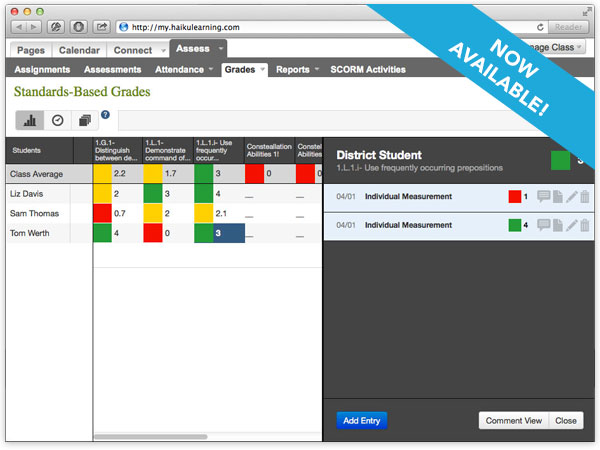Screen dimensions: 600x450
Task: Open the blue help question mark
Action: (105, 115)
